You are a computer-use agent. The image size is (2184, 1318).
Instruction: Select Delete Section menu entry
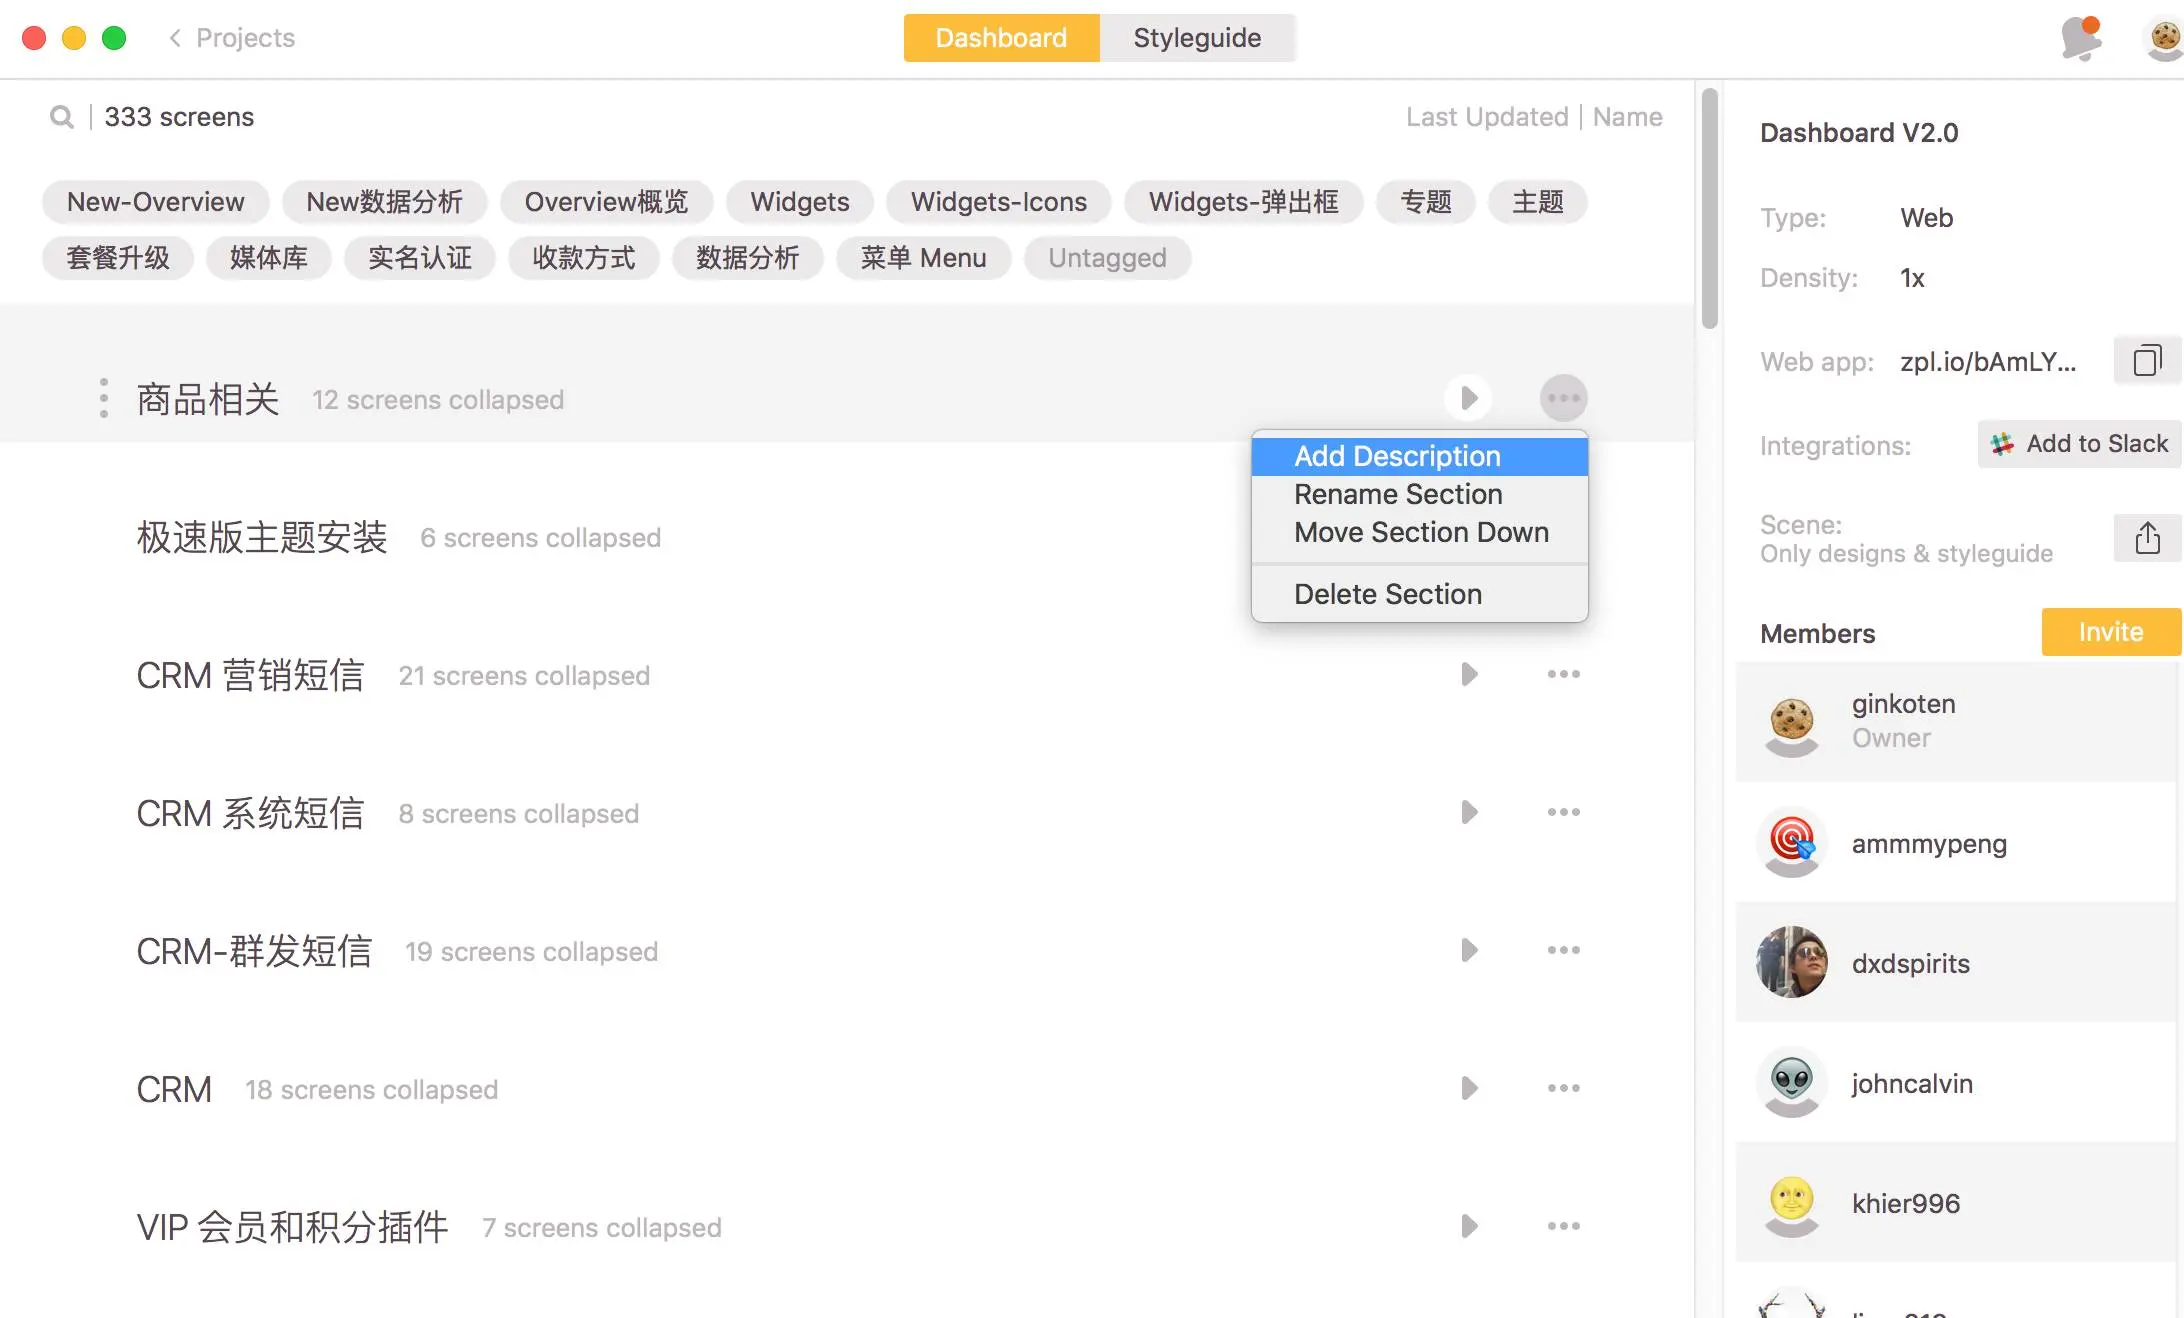tap(1388, 595)
